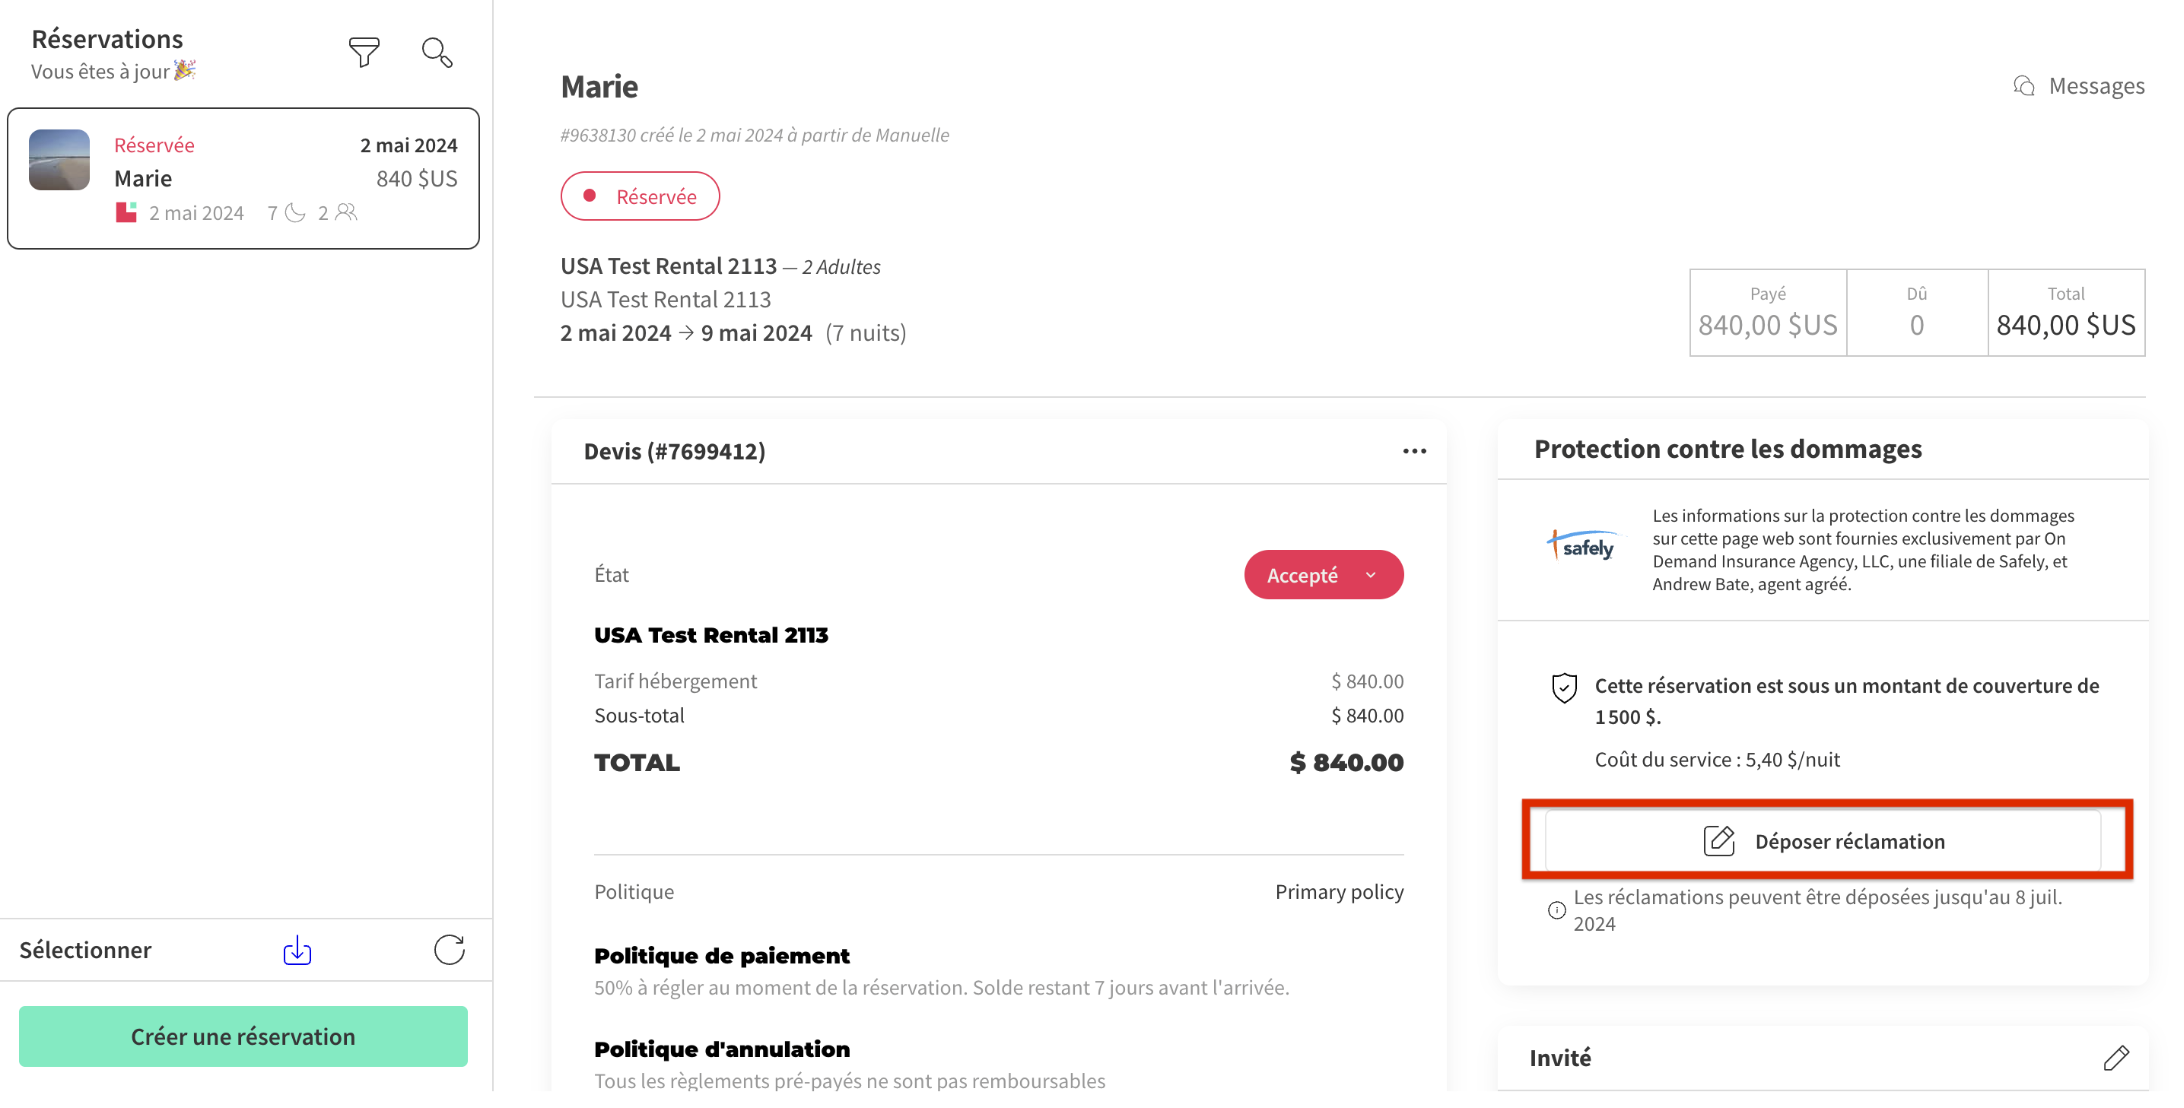Click Sélectionner to select reservations
2184x1108 pixels.
pyautogui.click(x=86, y=950)
